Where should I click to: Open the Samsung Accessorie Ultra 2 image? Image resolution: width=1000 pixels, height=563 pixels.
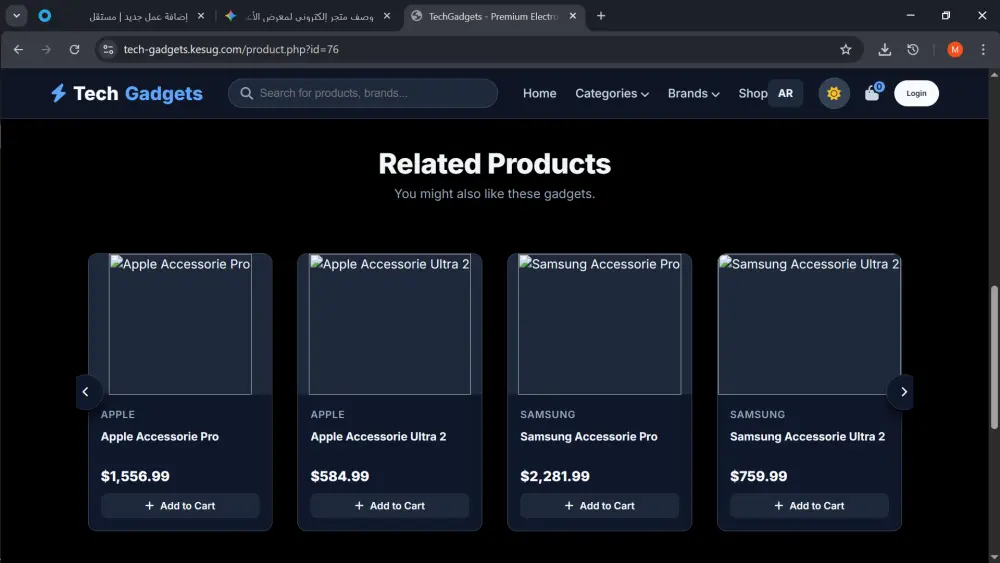coord(809,324)
